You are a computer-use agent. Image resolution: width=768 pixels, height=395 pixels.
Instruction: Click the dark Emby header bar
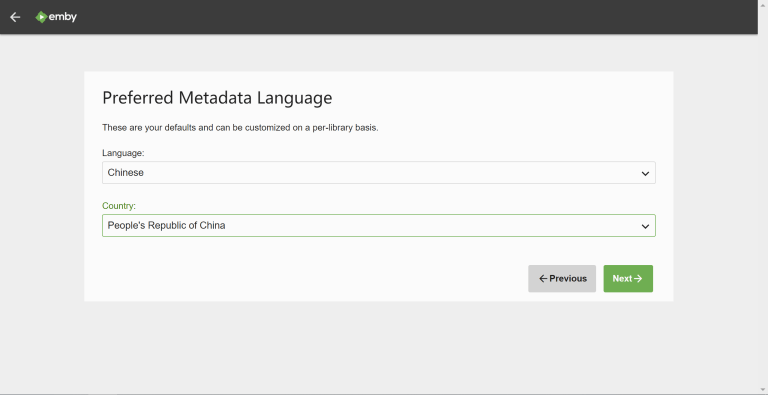392,17
